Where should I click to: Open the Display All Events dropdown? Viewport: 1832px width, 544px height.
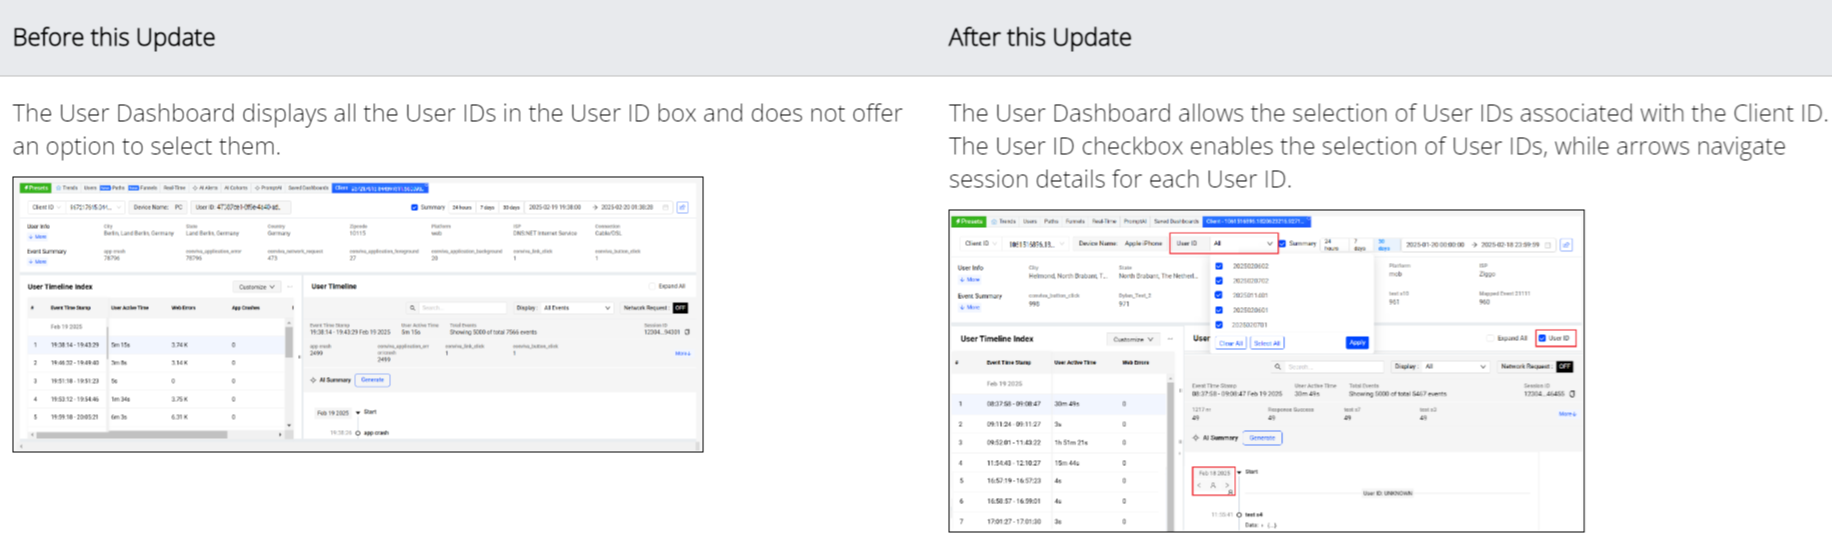[x=577, y=308]
